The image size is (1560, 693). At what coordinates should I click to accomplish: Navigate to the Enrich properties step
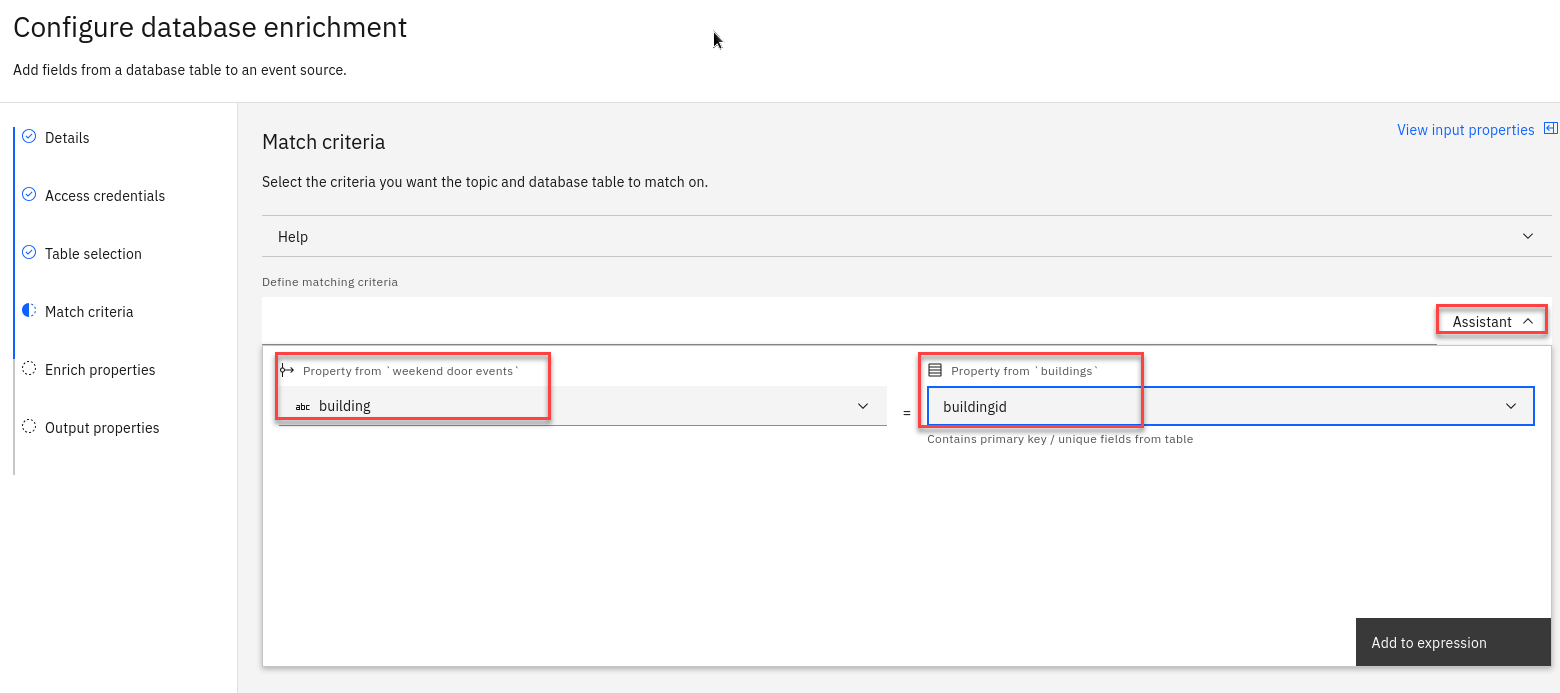100,370
